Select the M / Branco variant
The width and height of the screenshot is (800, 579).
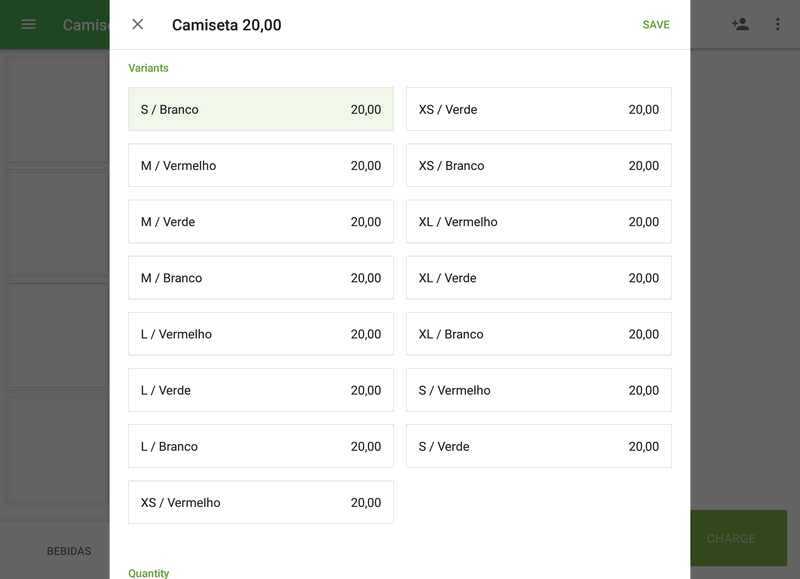[x=261, y=278]
